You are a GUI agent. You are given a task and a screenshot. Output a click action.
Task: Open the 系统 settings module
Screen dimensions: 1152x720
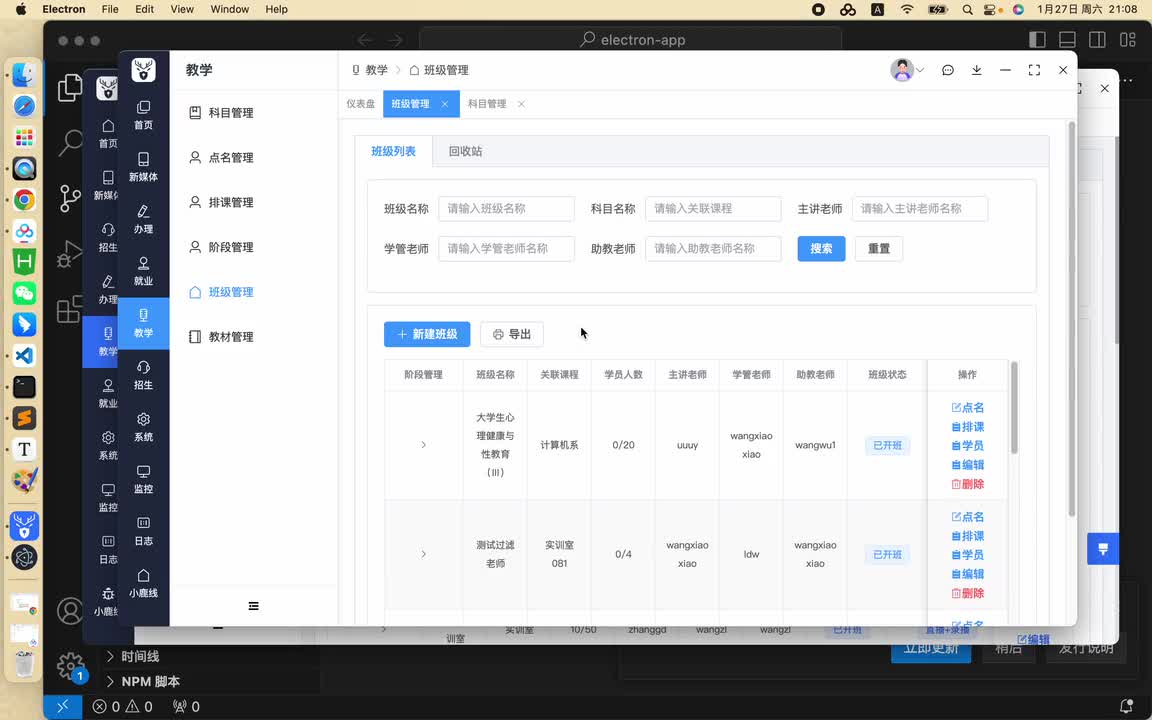(143, 428)
